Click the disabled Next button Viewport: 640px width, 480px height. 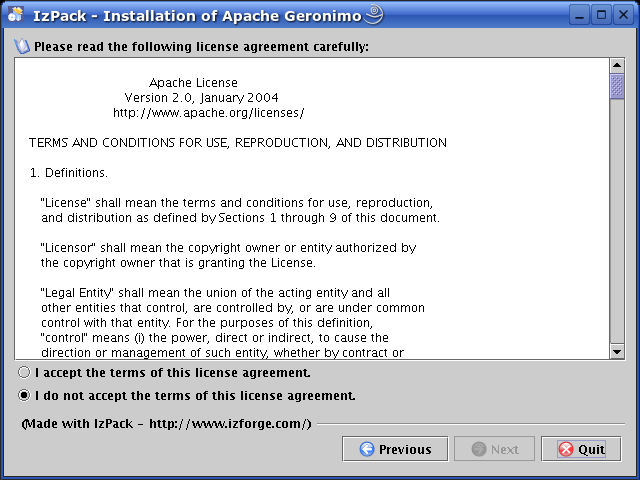(x=494, y=449)
